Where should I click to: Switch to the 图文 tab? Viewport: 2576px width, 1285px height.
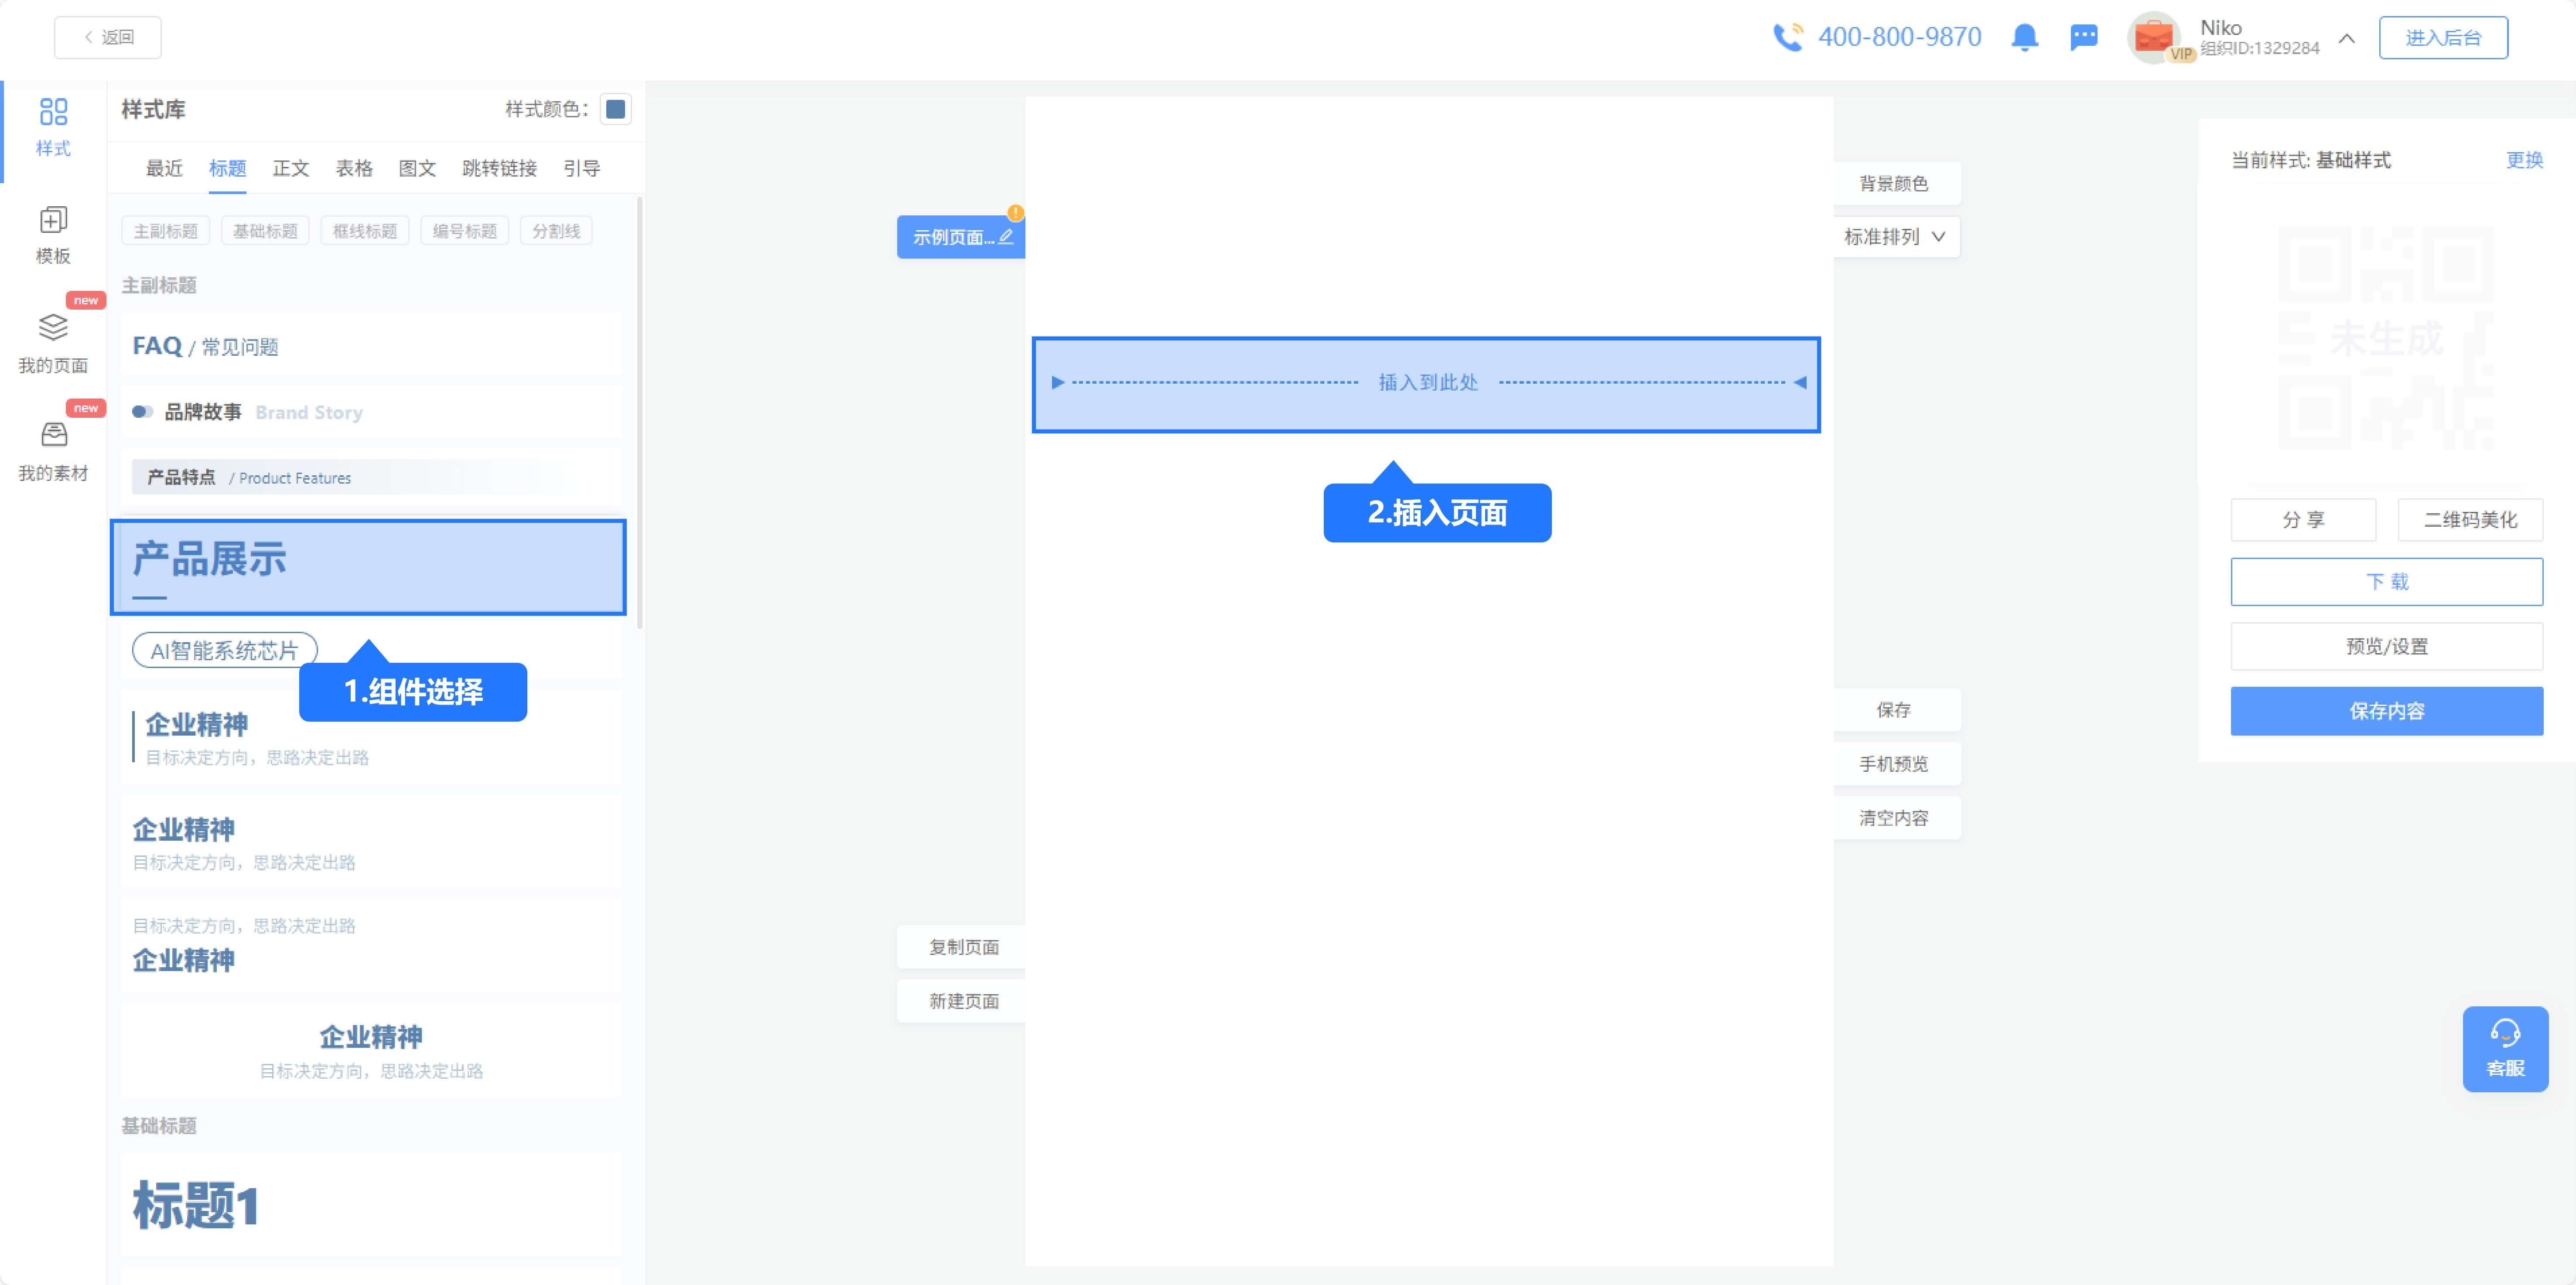(x=417, y=168)
